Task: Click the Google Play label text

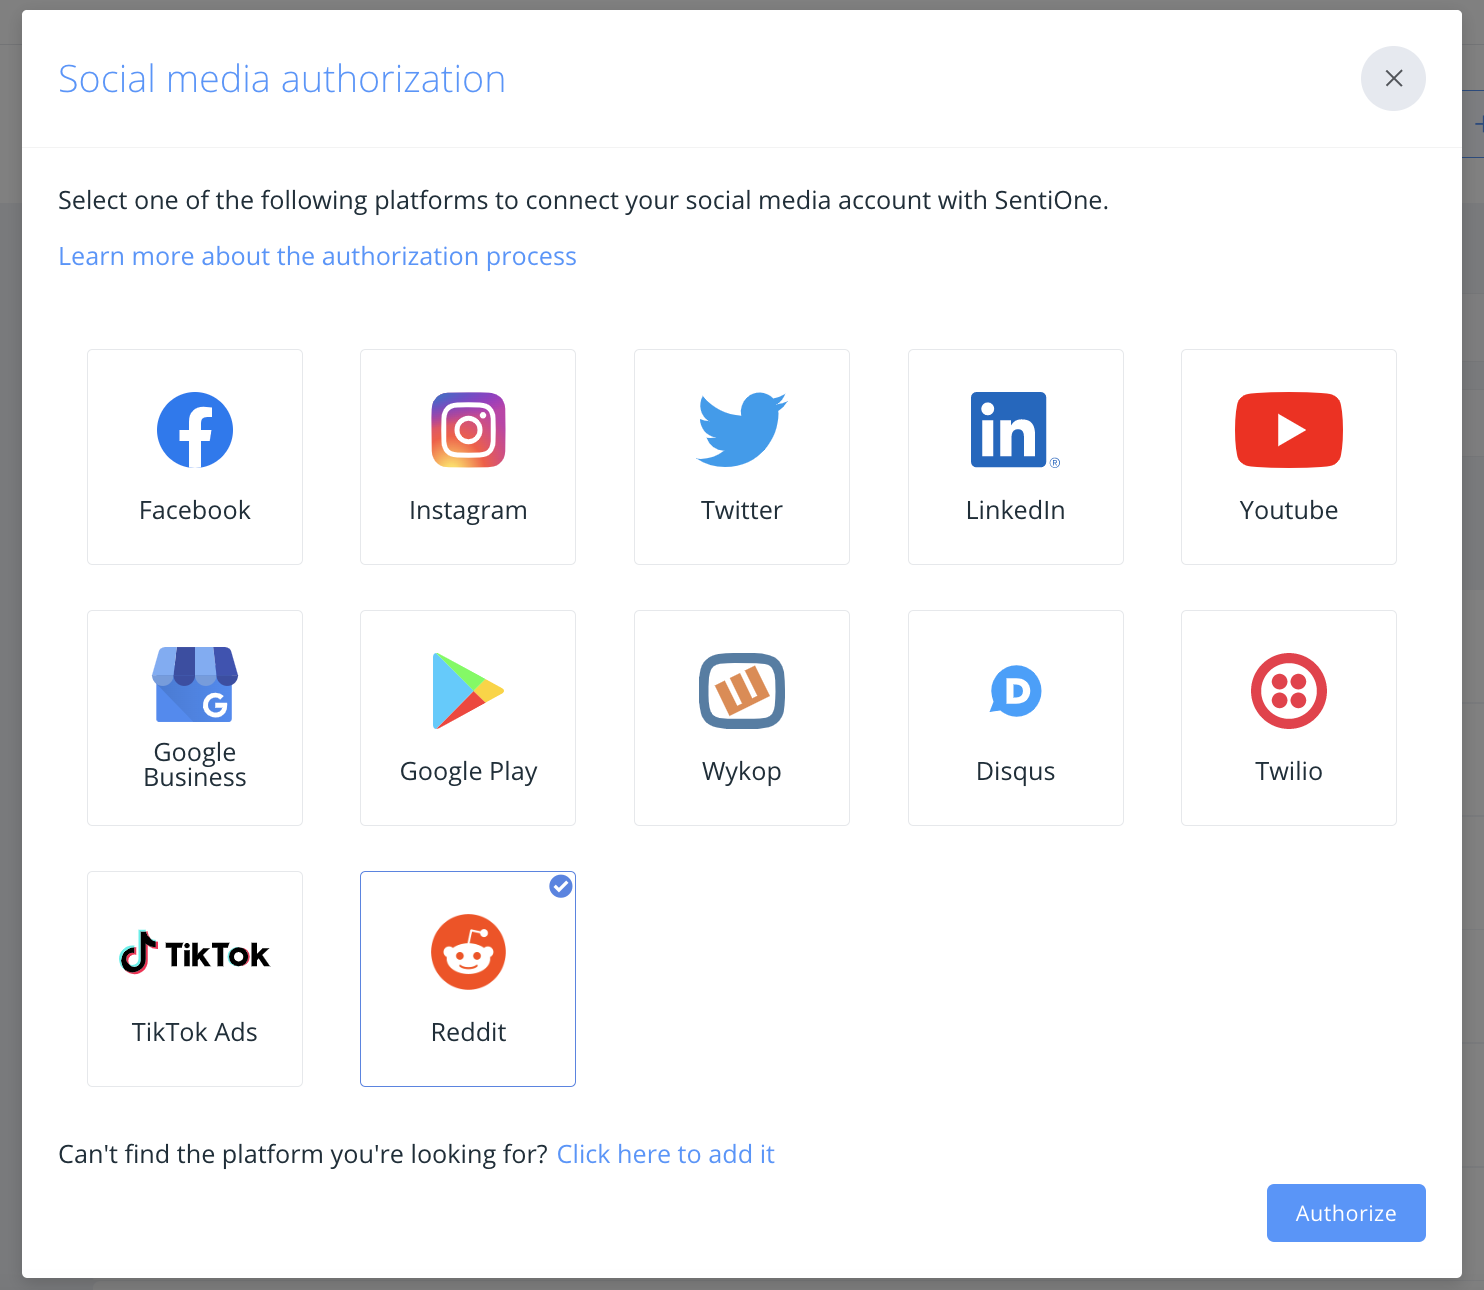Action: point(468,772)
